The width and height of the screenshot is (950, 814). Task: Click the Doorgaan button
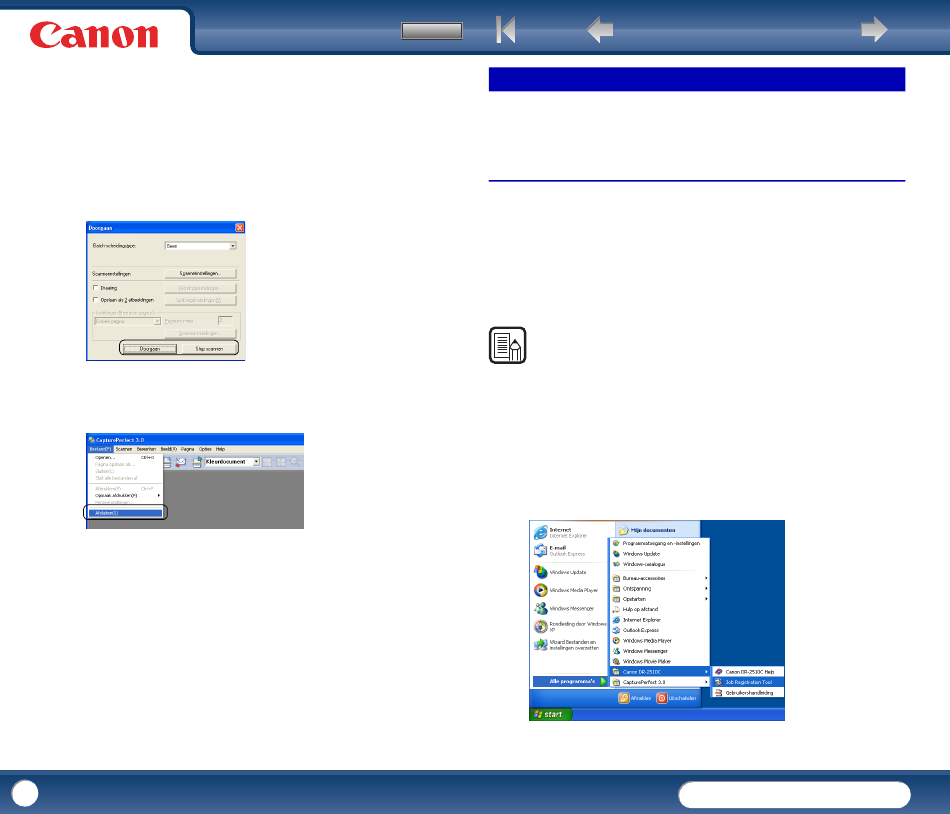(x=151, y=348)
